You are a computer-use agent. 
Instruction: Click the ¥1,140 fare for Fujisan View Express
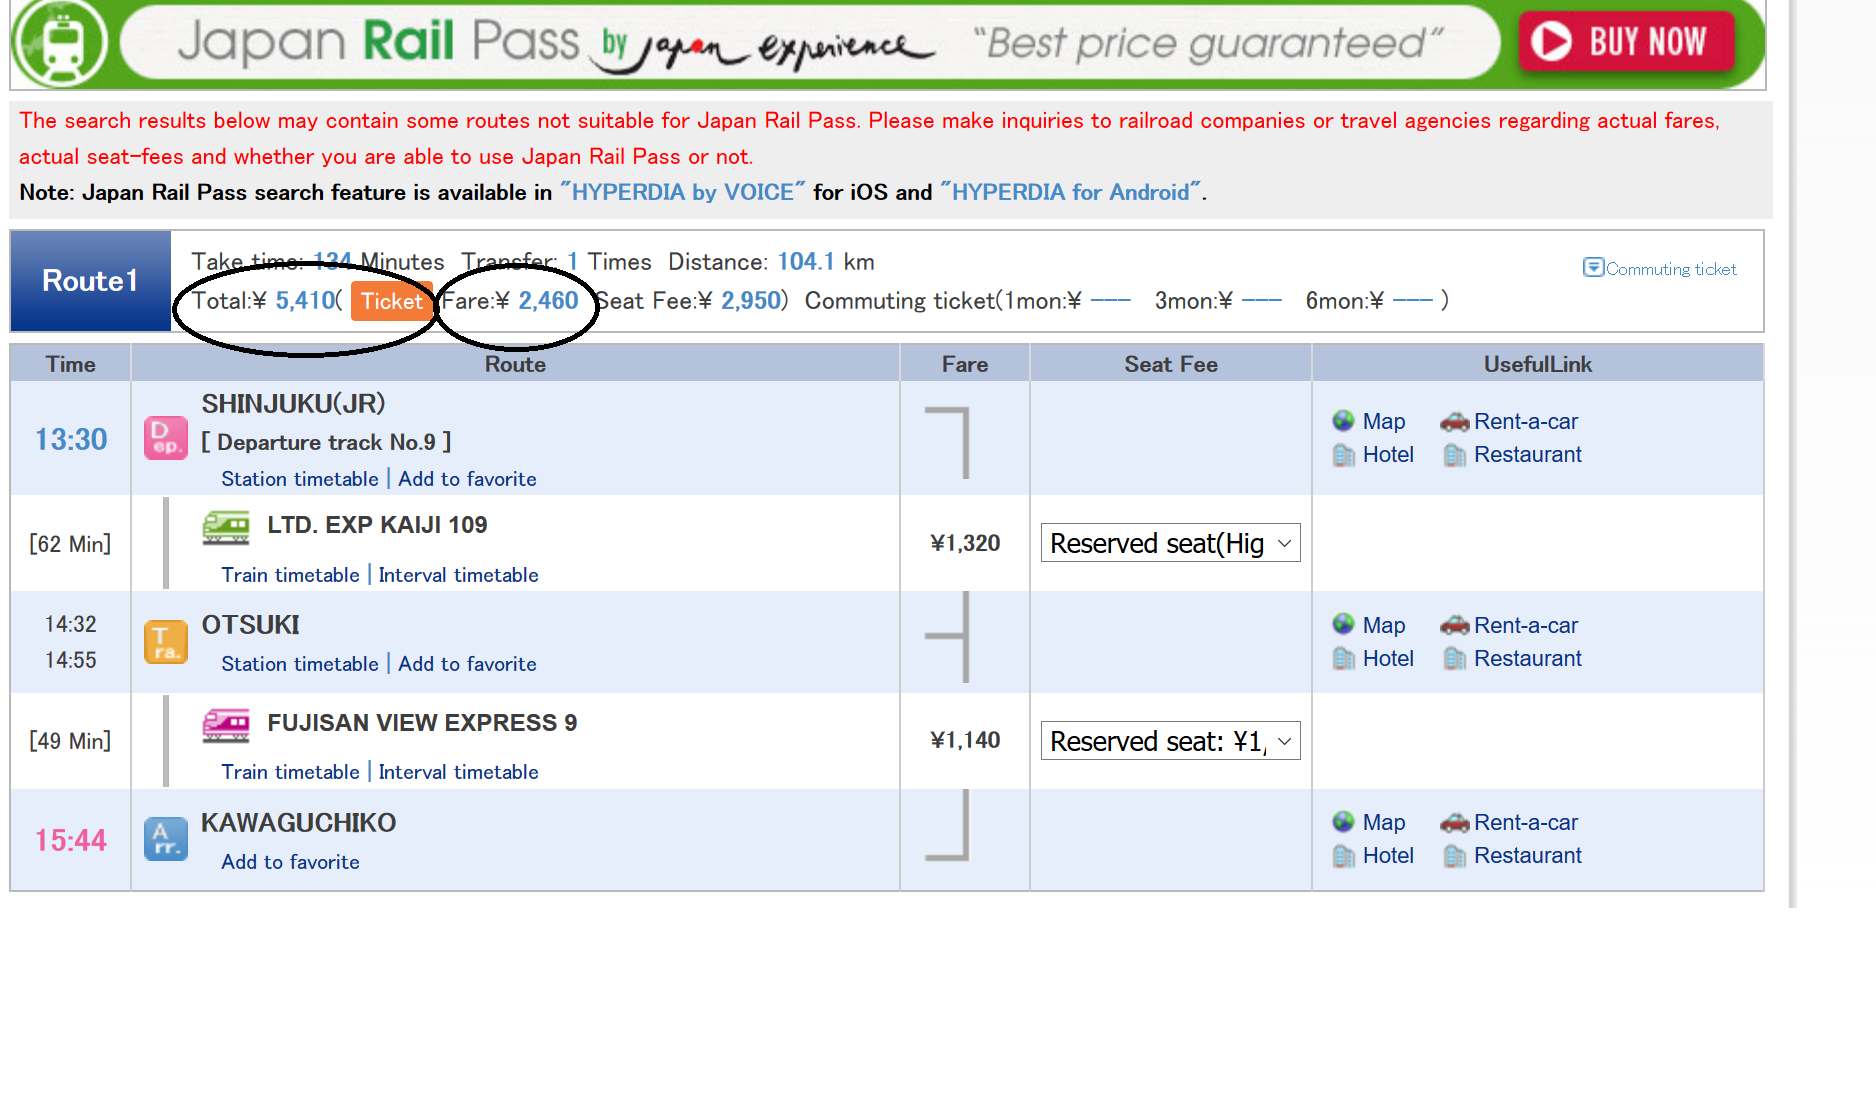click(965, 740)
